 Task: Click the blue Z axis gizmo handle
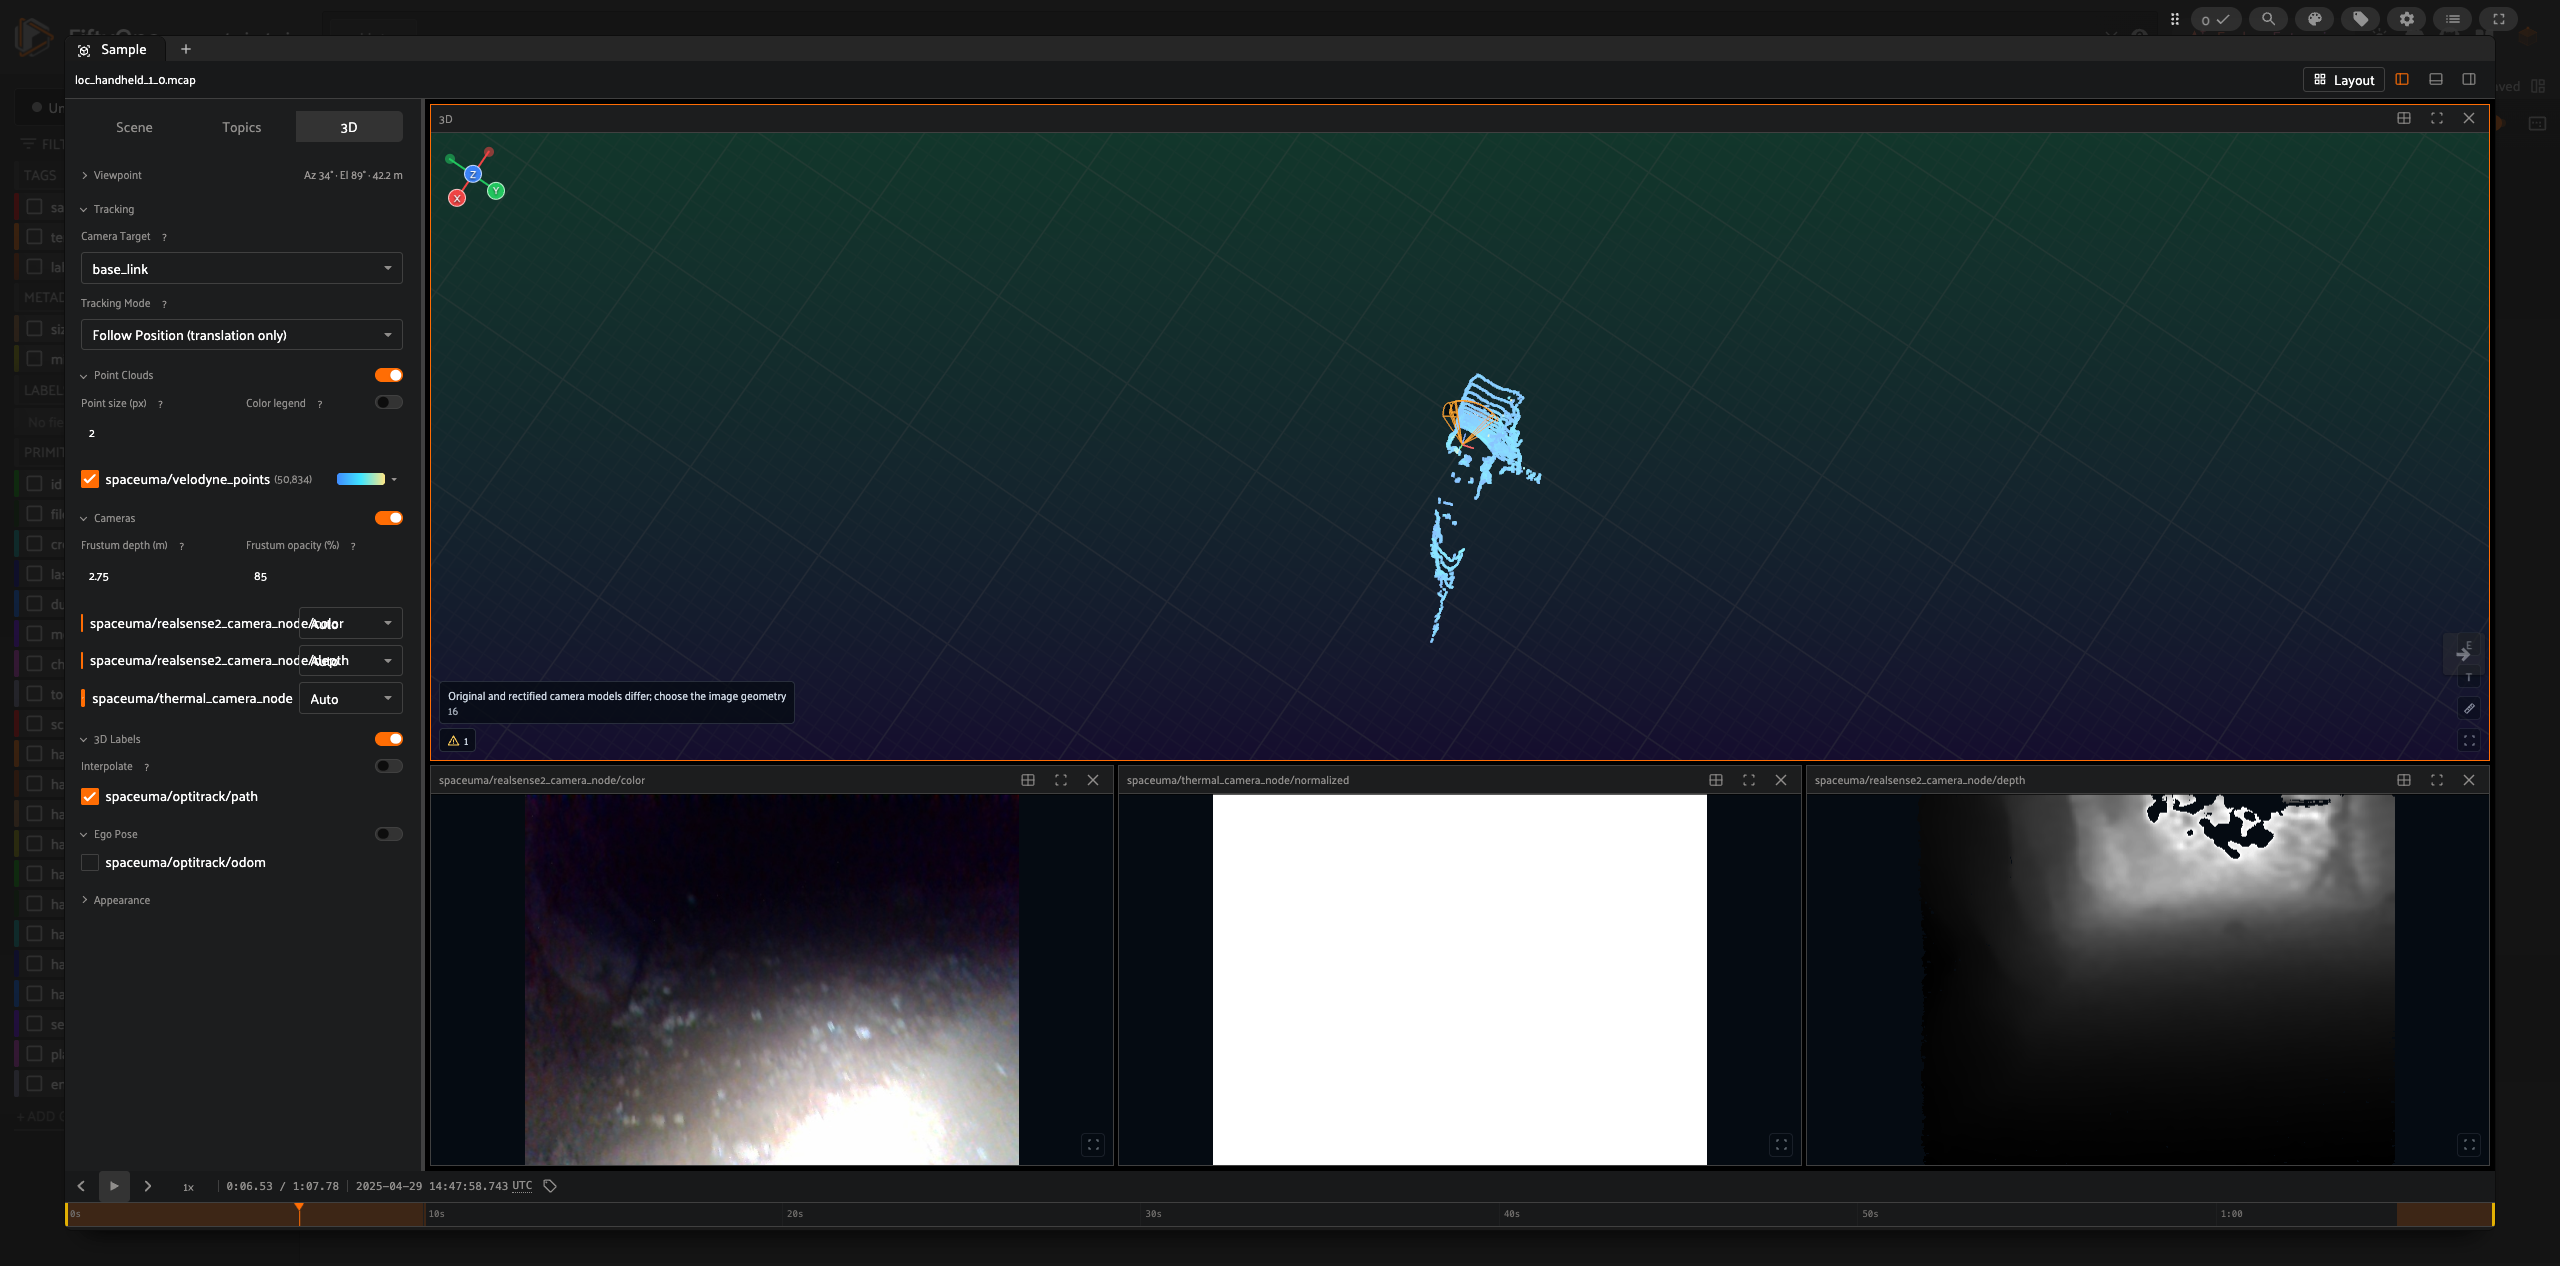point(473,174)
